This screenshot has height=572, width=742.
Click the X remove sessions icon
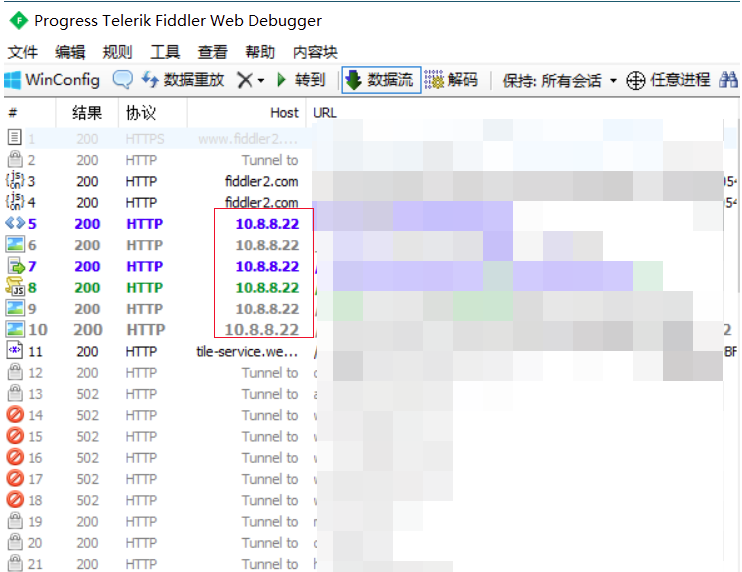click(x=245, y=80)
